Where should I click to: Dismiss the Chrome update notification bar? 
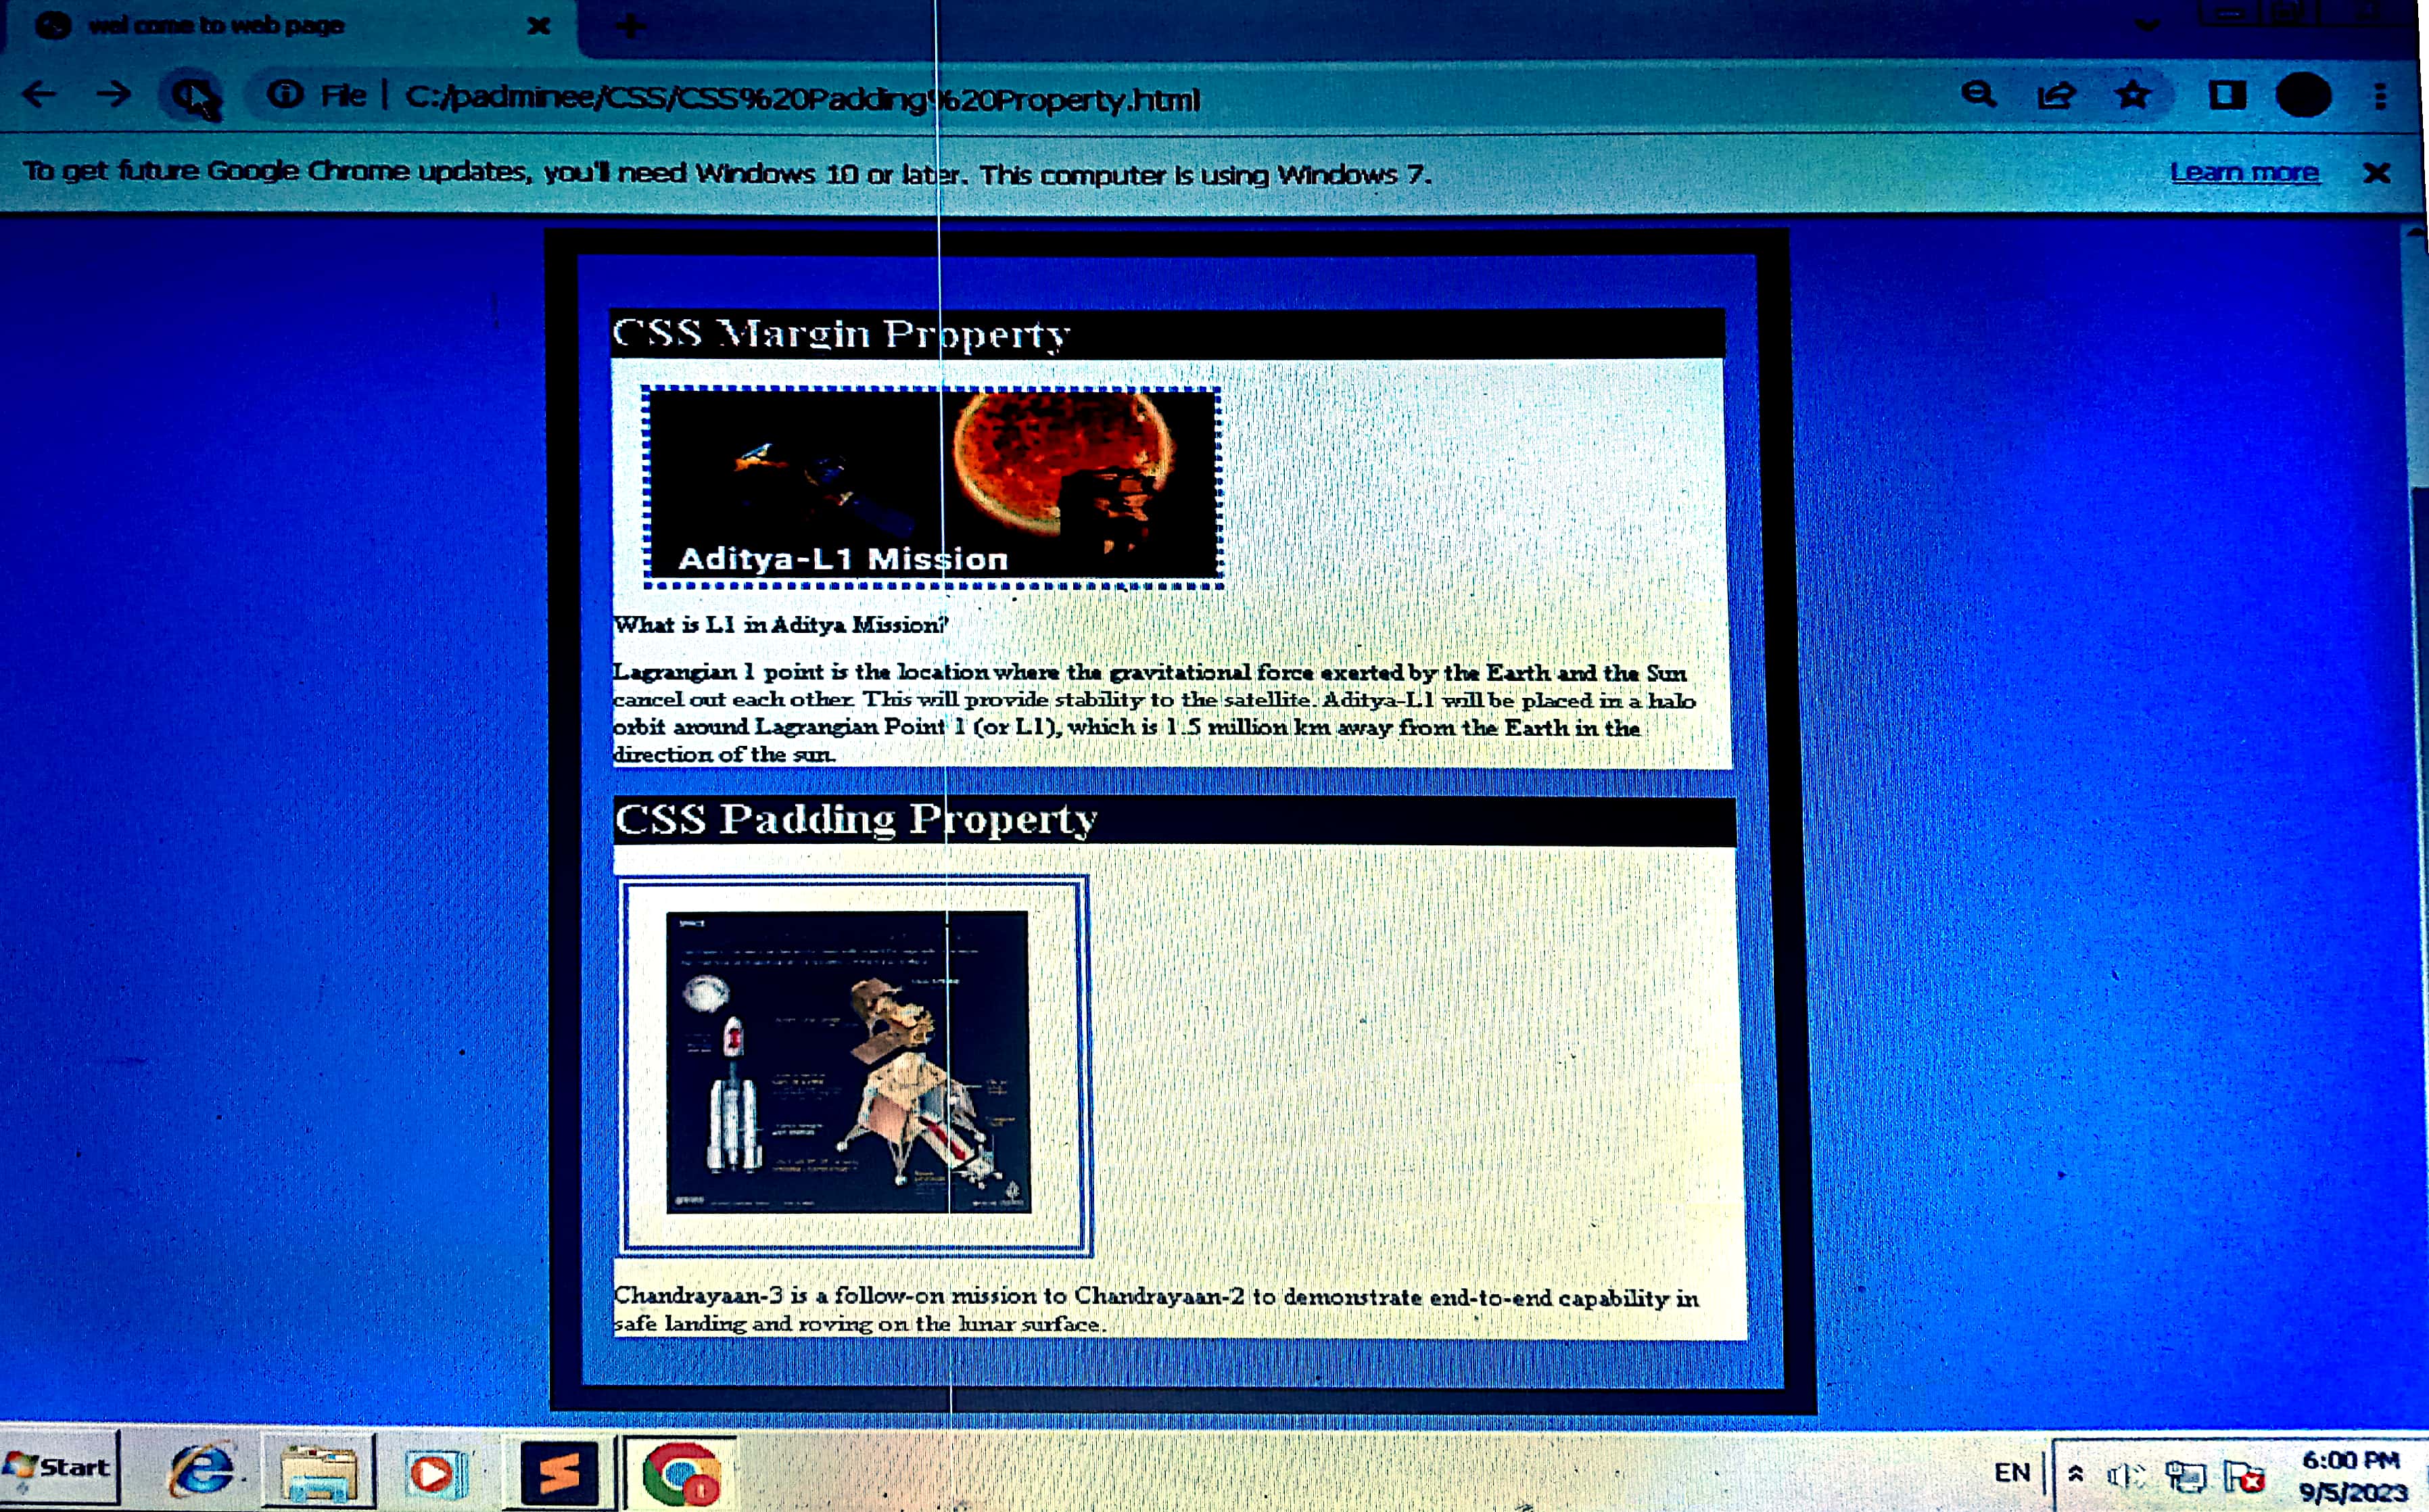tap(2376, 174)
